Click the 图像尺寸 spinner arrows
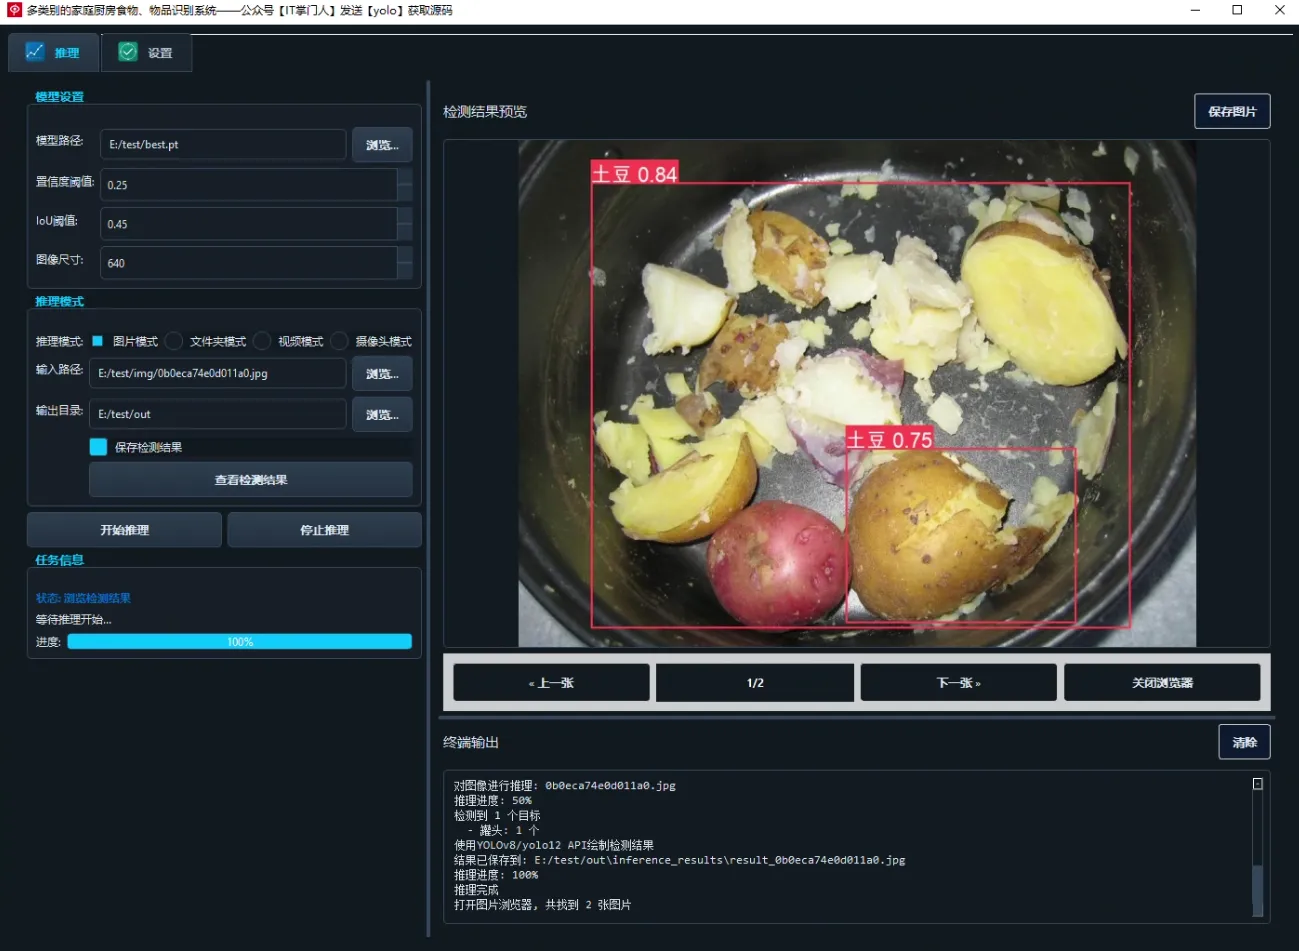This screenshot has height=951, width=1299. (405, 263)
